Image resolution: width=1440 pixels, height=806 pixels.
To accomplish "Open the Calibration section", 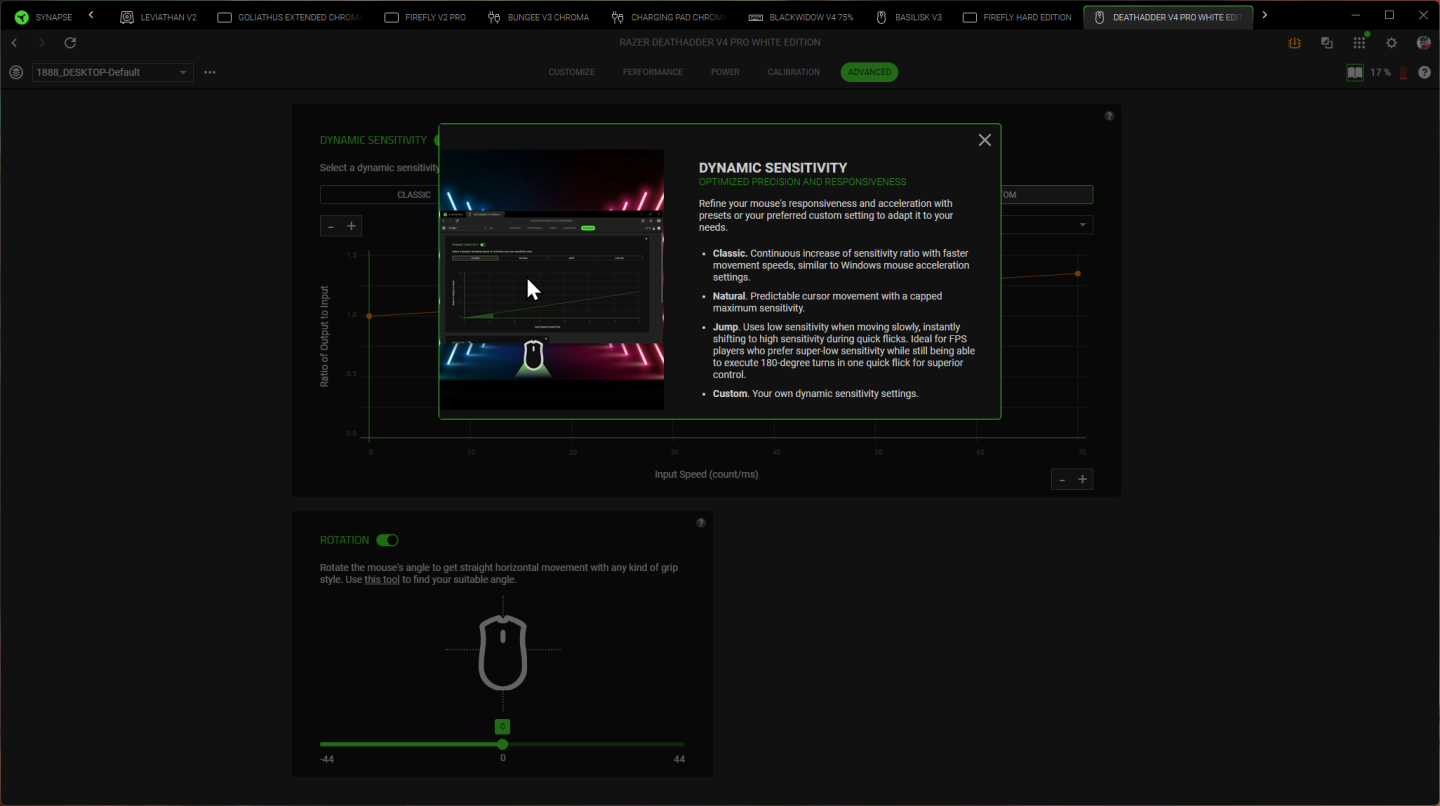I will point(794,72).
